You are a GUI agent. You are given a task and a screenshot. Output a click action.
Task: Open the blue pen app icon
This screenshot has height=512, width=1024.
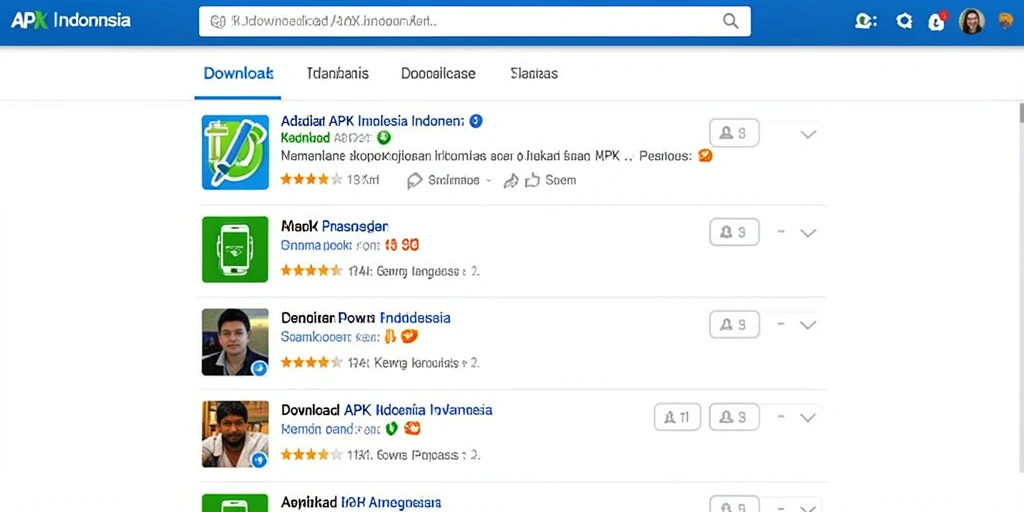click(235, 152)
